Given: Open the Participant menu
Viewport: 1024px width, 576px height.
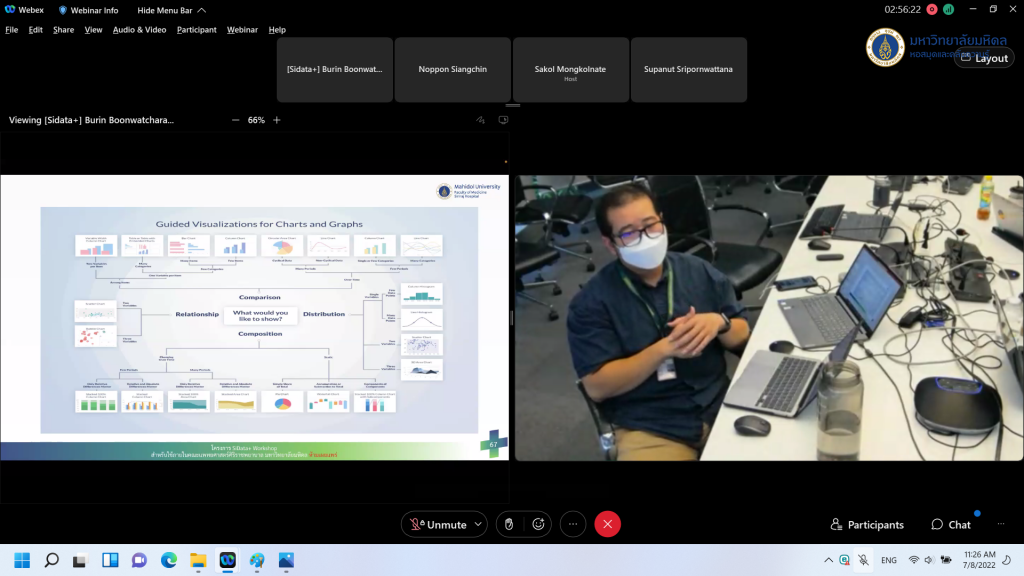Looking at the screenshot, I should click(196, 30).
